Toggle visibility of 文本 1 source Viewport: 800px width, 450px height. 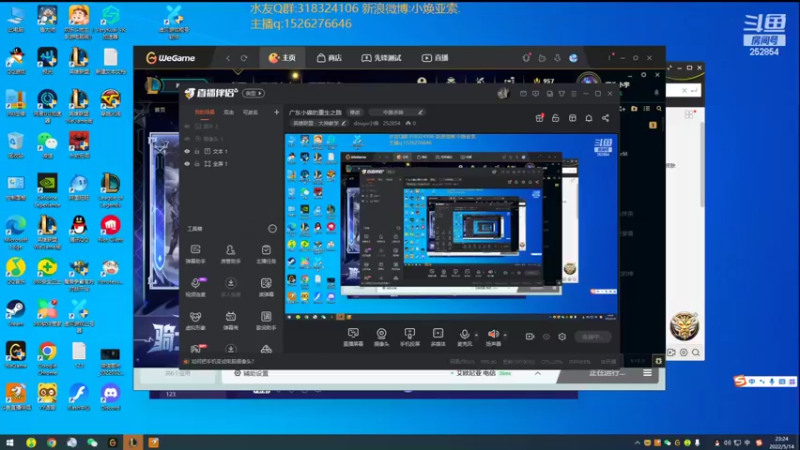187,152
